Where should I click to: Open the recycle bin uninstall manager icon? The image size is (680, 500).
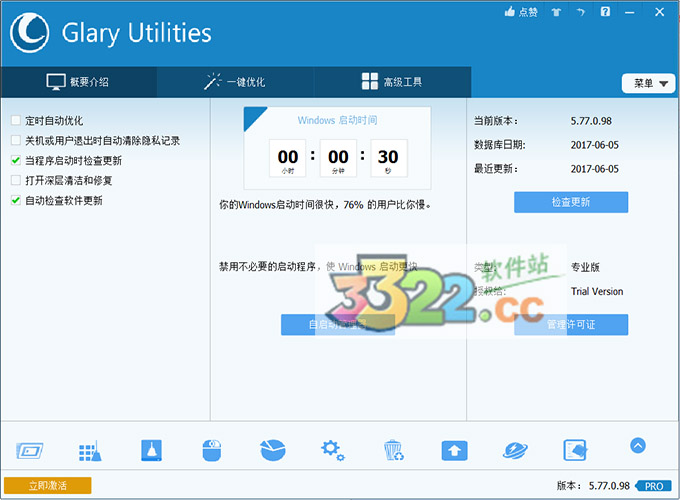394,450
